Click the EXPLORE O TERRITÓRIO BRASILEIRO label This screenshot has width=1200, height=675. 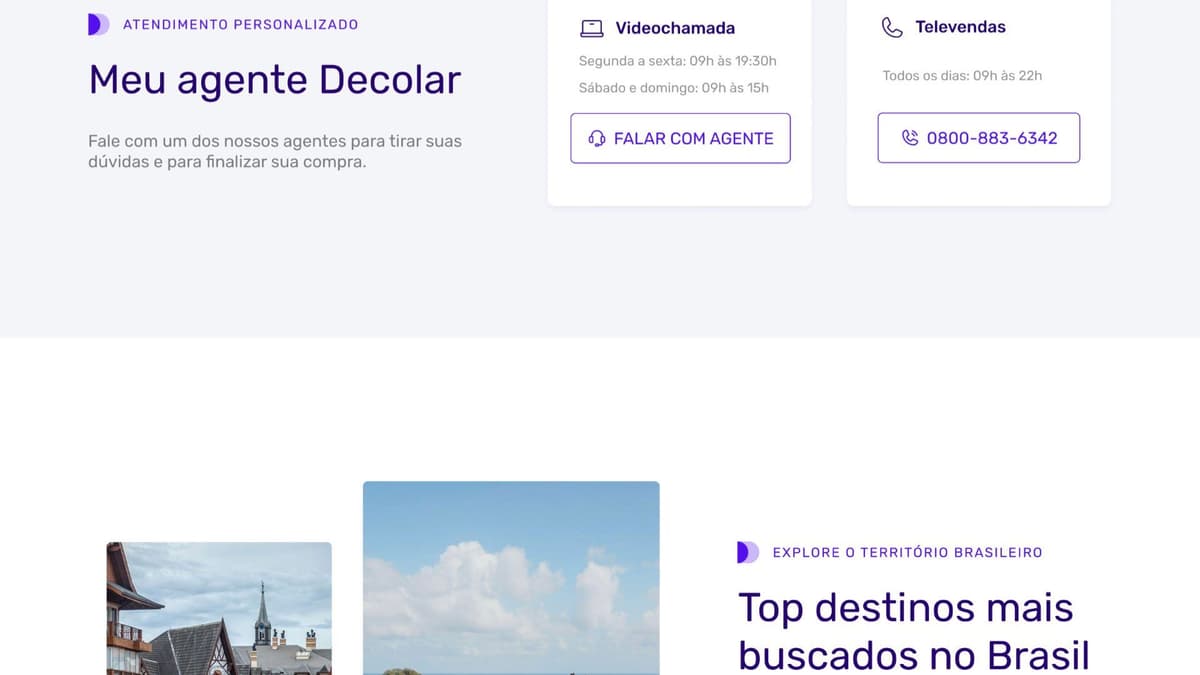[x=906, y=551]
